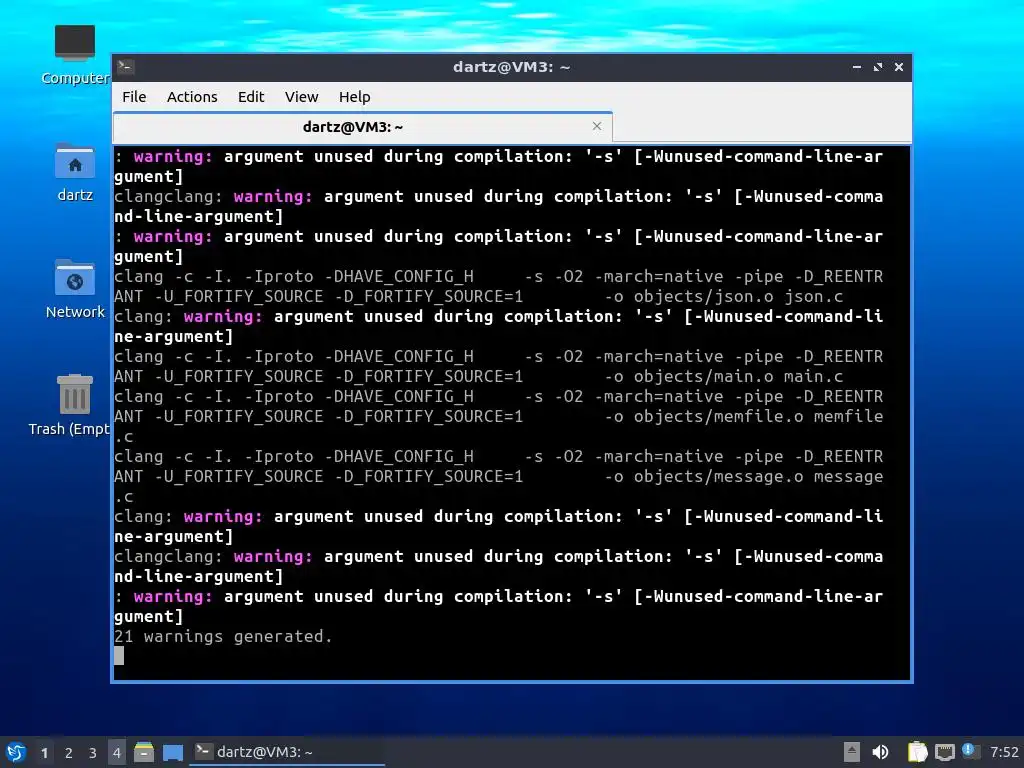The width and height of the screenshot is (1024, 768).
Task: Open the Edit menu
Action: click(x=251, y=97)
